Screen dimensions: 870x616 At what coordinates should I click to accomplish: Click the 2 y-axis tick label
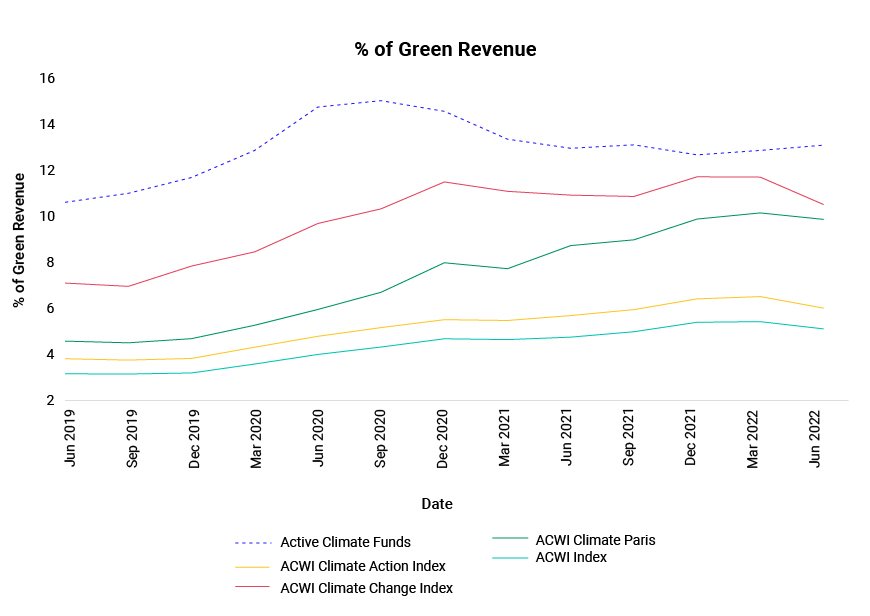(50, 400)
